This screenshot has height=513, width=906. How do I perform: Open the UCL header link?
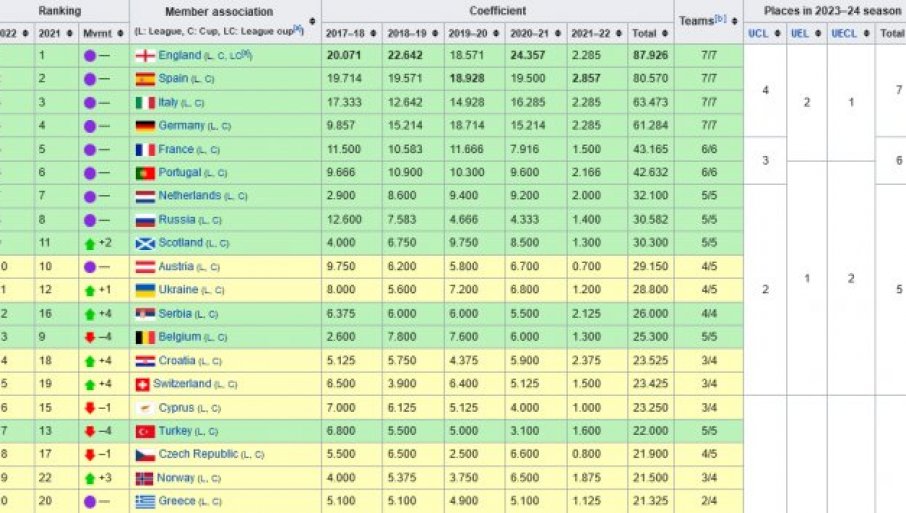(x=759, y=33)
